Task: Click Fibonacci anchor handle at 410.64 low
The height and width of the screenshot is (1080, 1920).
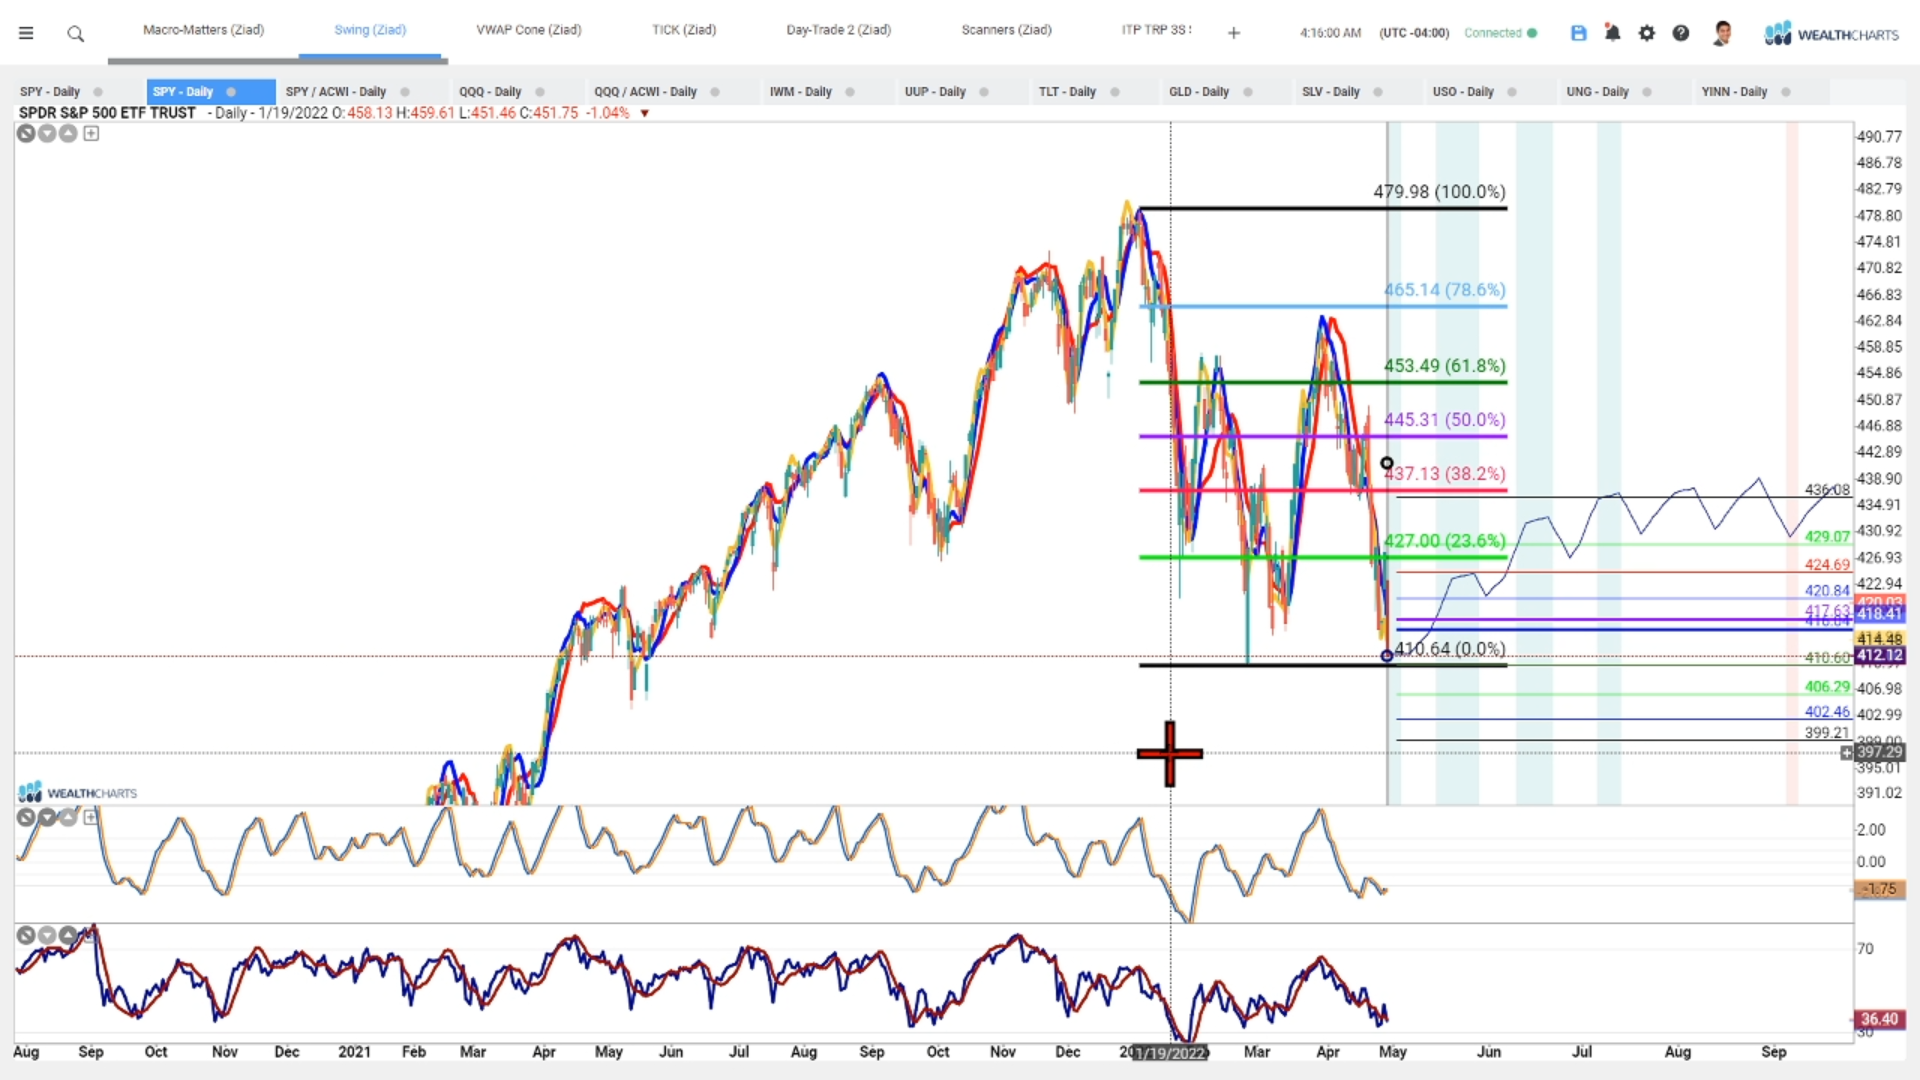Action: [x=1386, y=656]
